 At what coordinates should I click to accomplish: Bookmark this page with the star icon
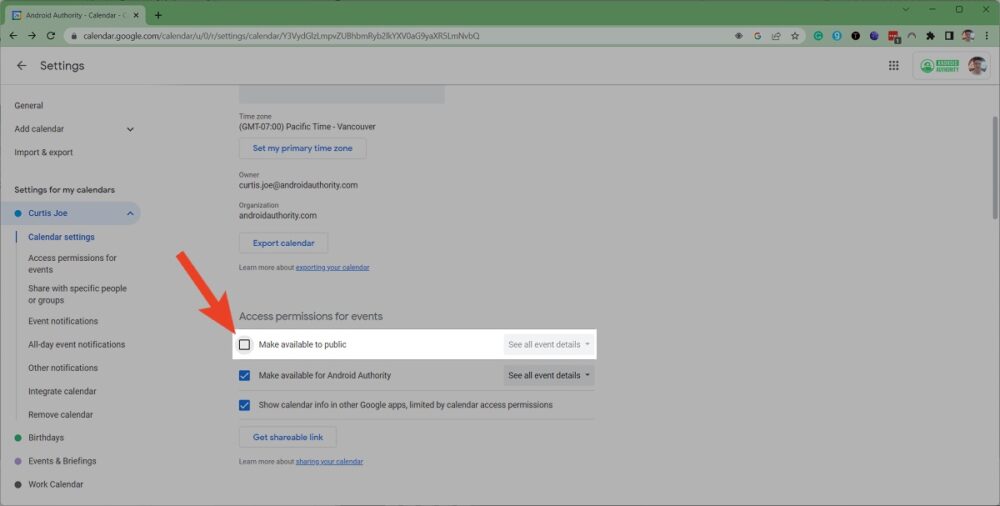pyautogui.click(x=795, y=36)
